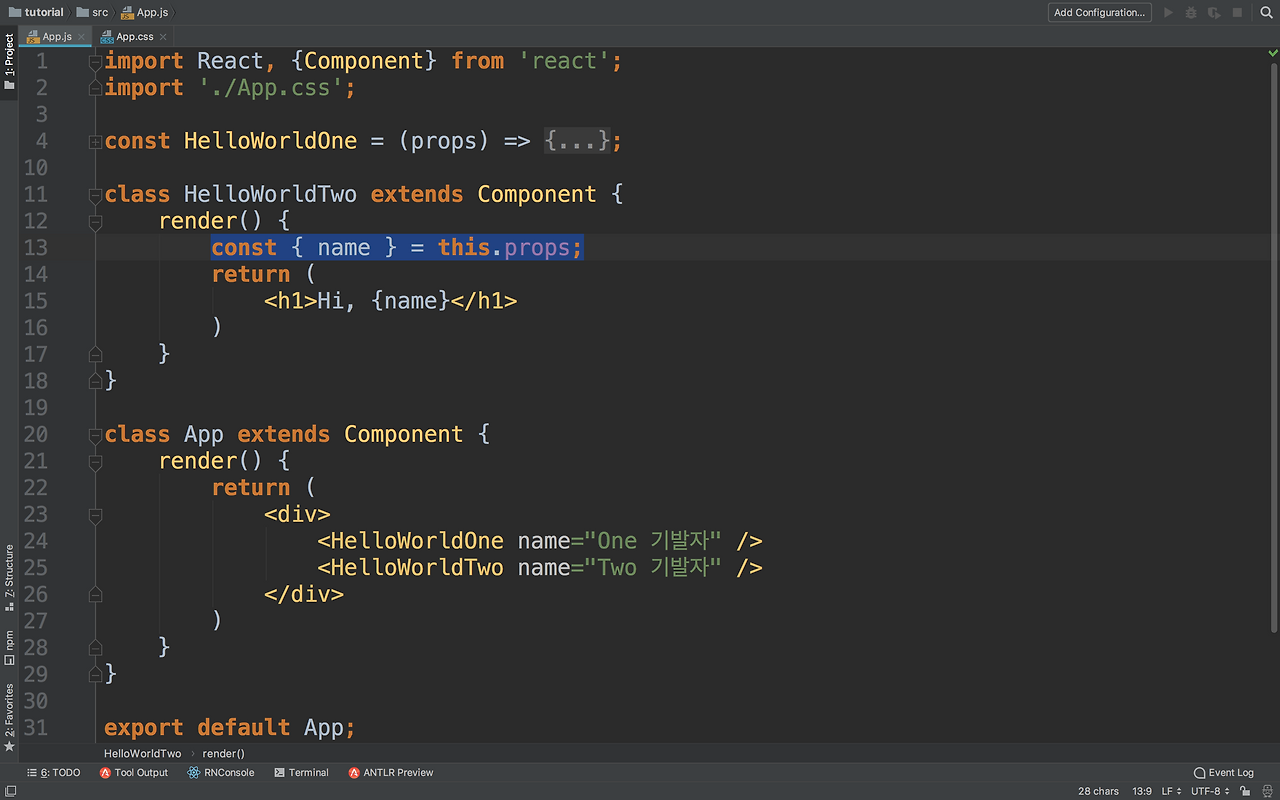Click the "Two 기발자" string value

(x=653, y=568)
